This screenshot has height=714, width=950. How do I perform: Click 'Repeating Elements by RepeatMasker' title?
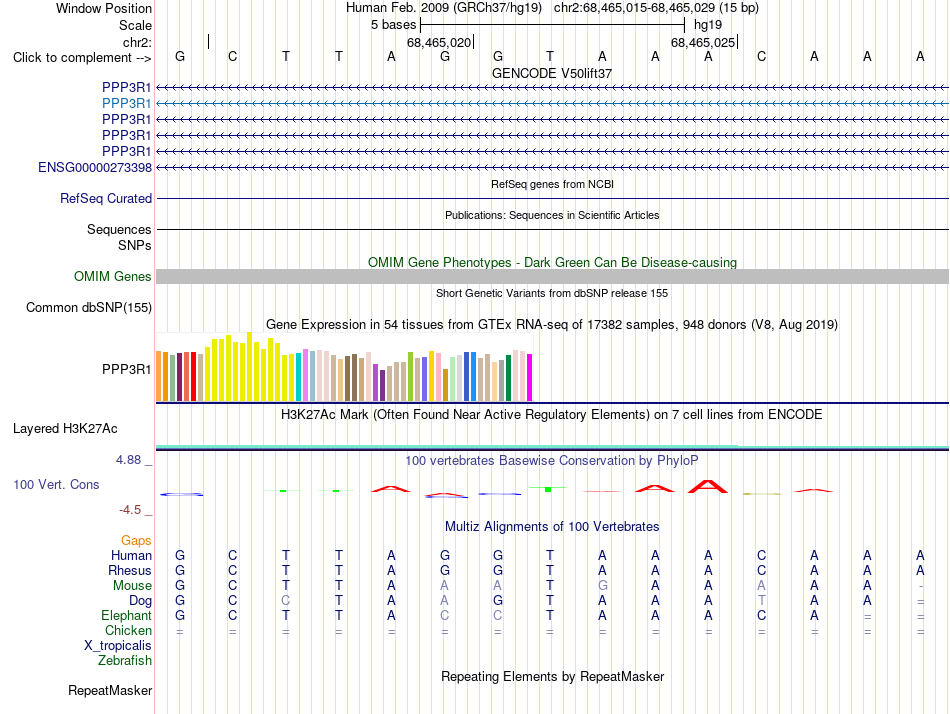pyautogui.click(x=552, y=676)
